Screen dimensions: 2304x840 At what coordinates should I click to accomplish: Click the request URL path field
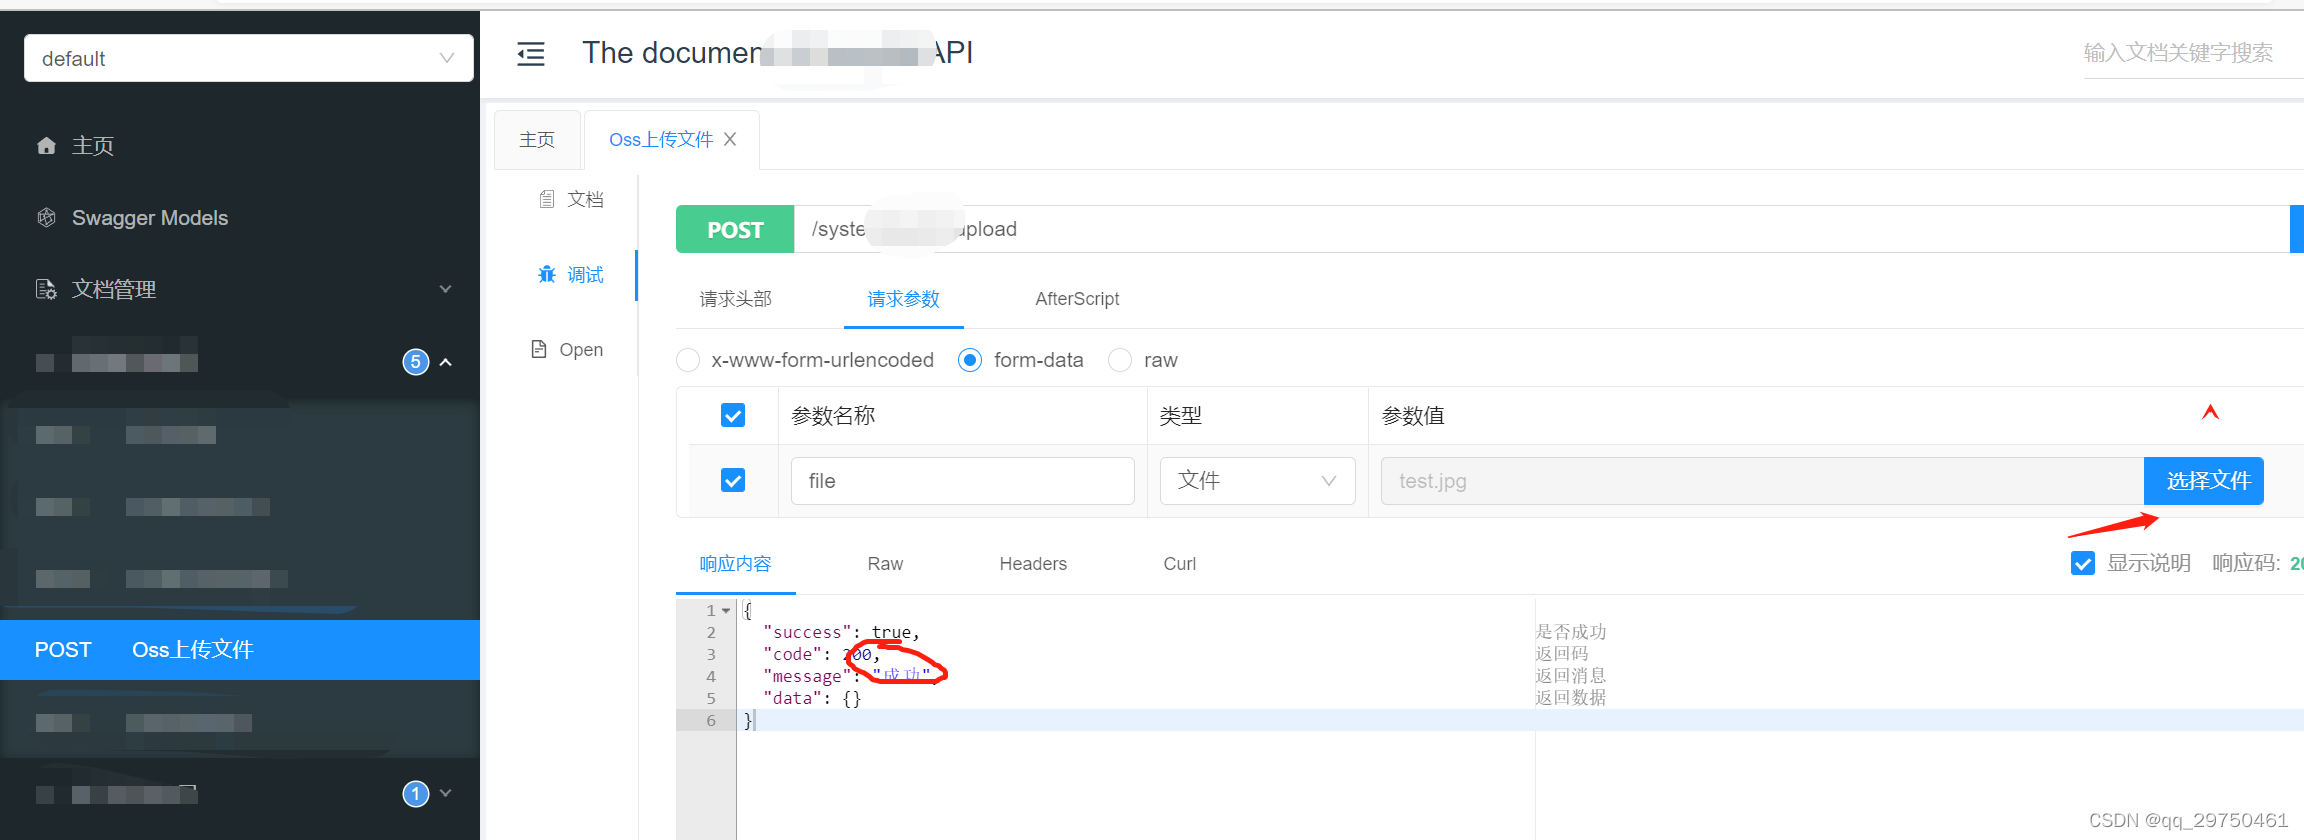click(x=1542, y=229)
